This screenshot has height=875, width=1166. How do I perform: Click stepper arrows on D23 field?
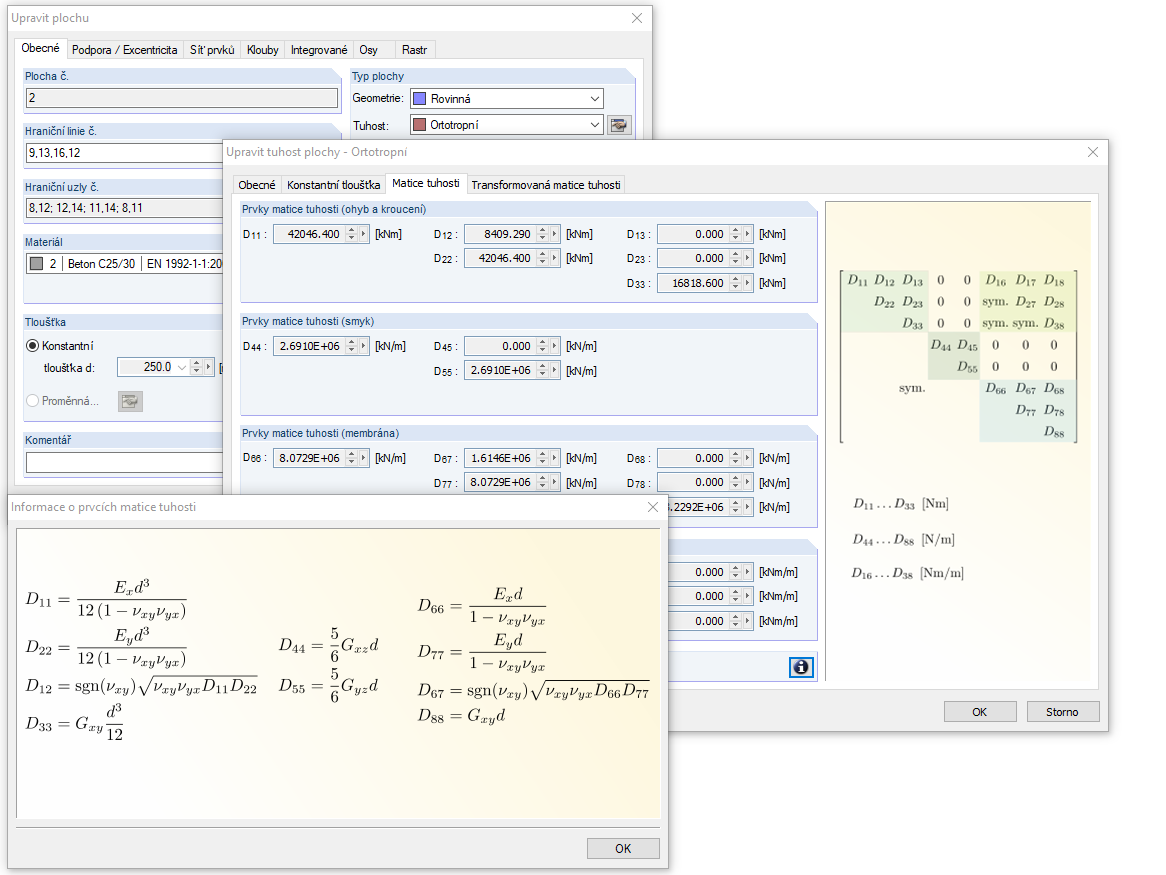(x=736, y=258)
